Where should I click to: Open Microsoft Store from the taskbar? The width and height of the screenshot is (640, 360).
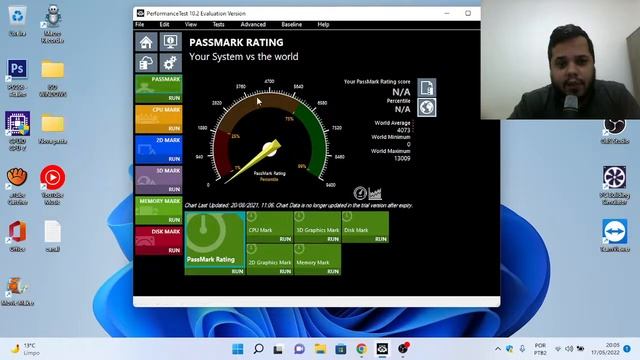coord(341,349)
